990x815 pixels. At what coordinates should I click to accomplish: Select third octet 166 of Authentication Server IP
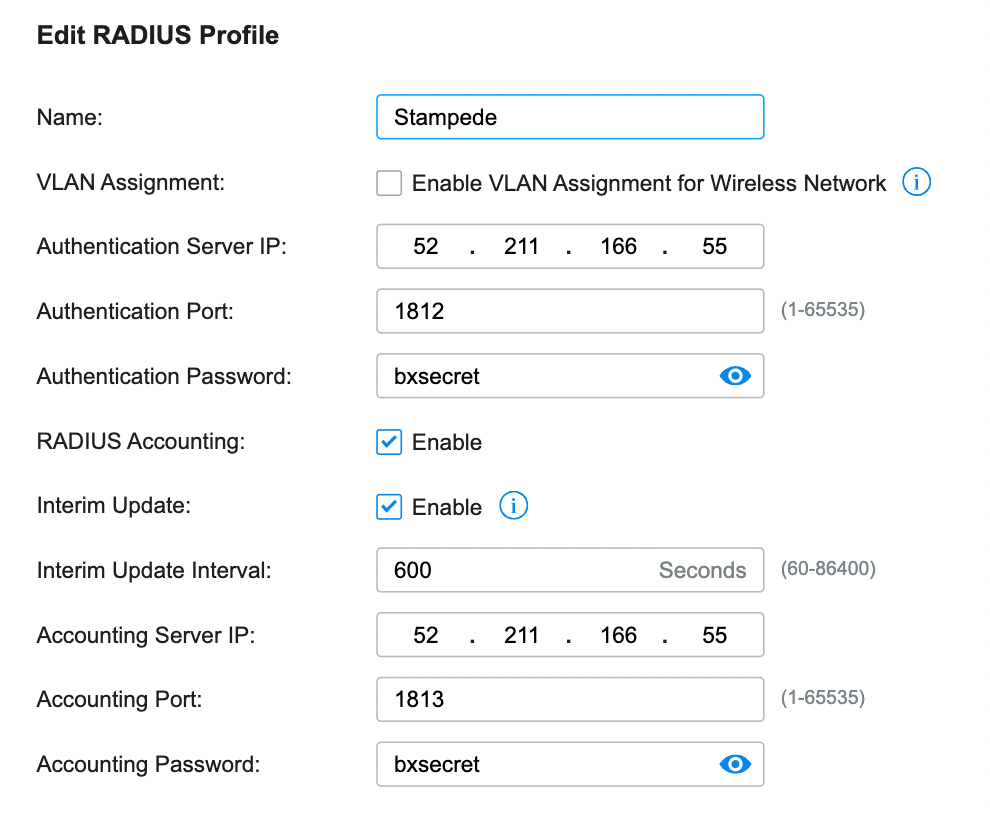[618, 246]
